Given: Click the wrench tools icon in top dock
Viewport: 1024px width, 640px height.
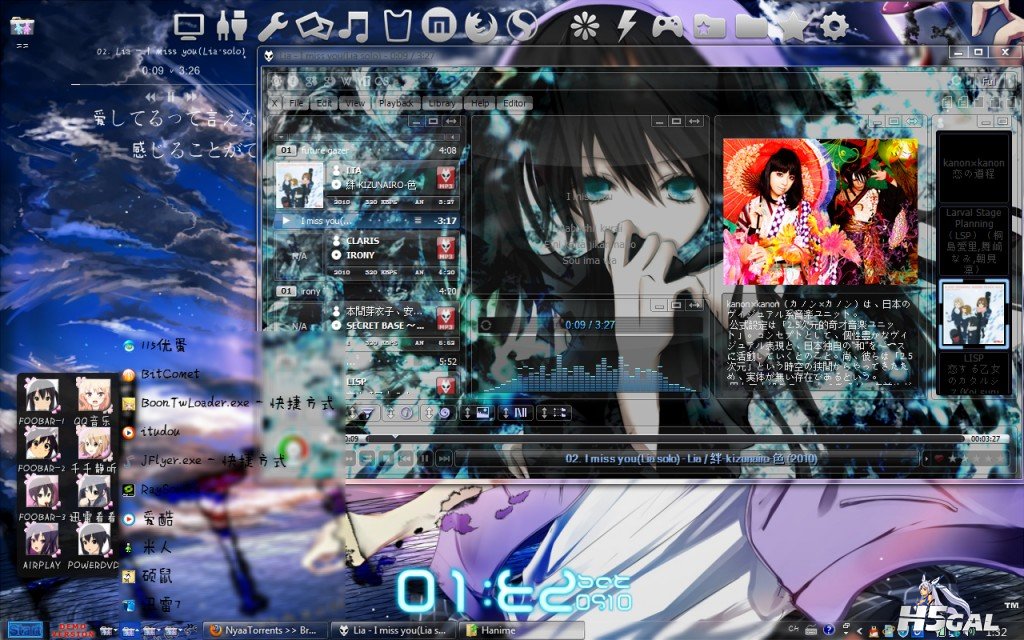Looking at the screenshot, I should 273,25.
